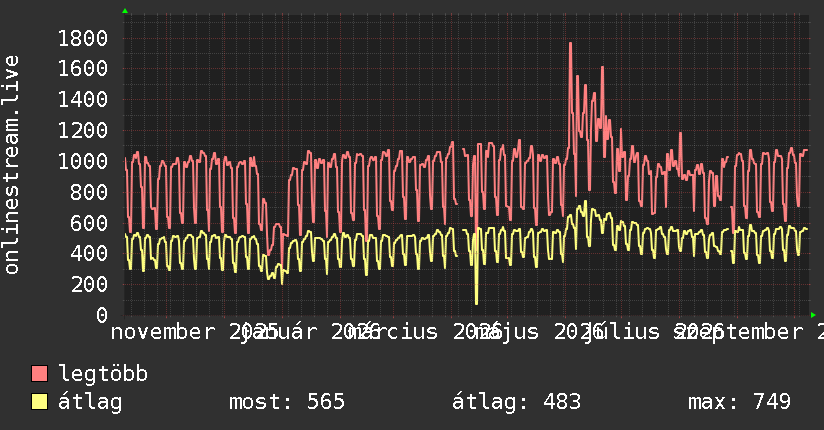Screen dimensions: 824x430
Task: Click the 600 y-axis label
Action: (x=89, y=223)
